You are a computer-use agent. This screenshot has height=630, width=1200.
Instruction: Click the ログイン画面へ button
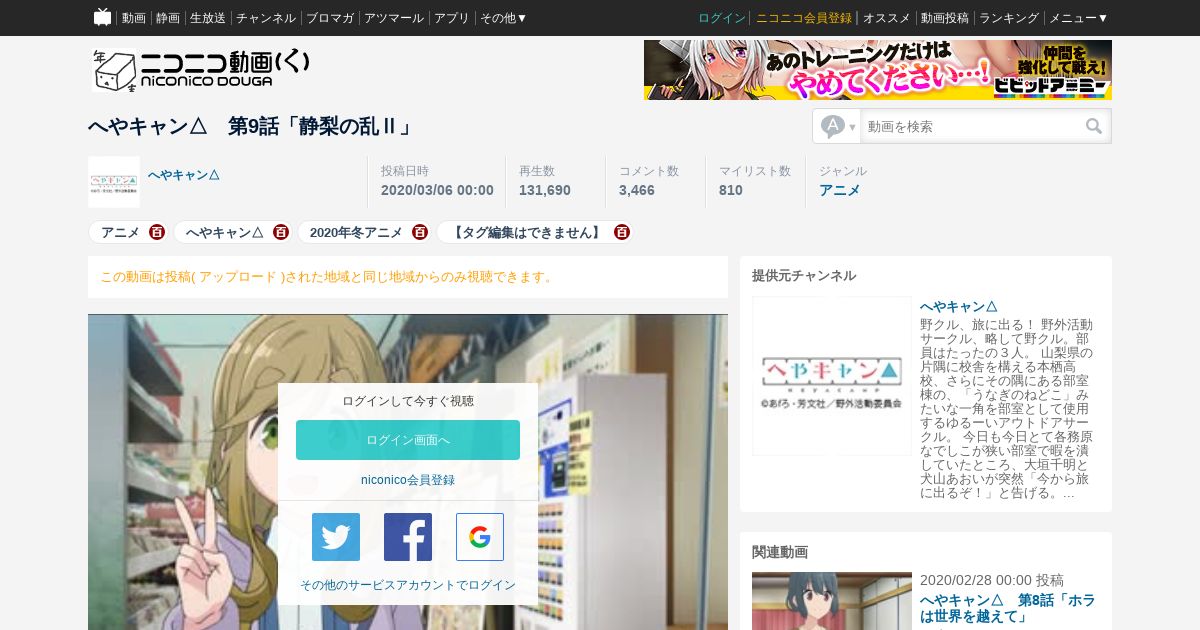[408, 440]
